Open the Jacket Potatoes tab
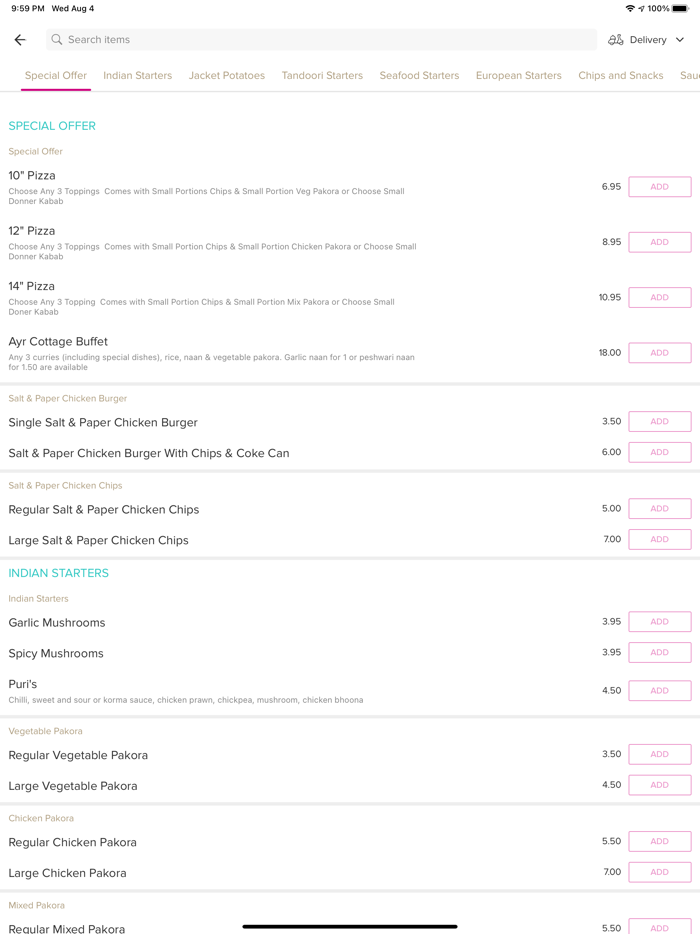The width and height of the screenshot is (700, 934). [227, 76]
